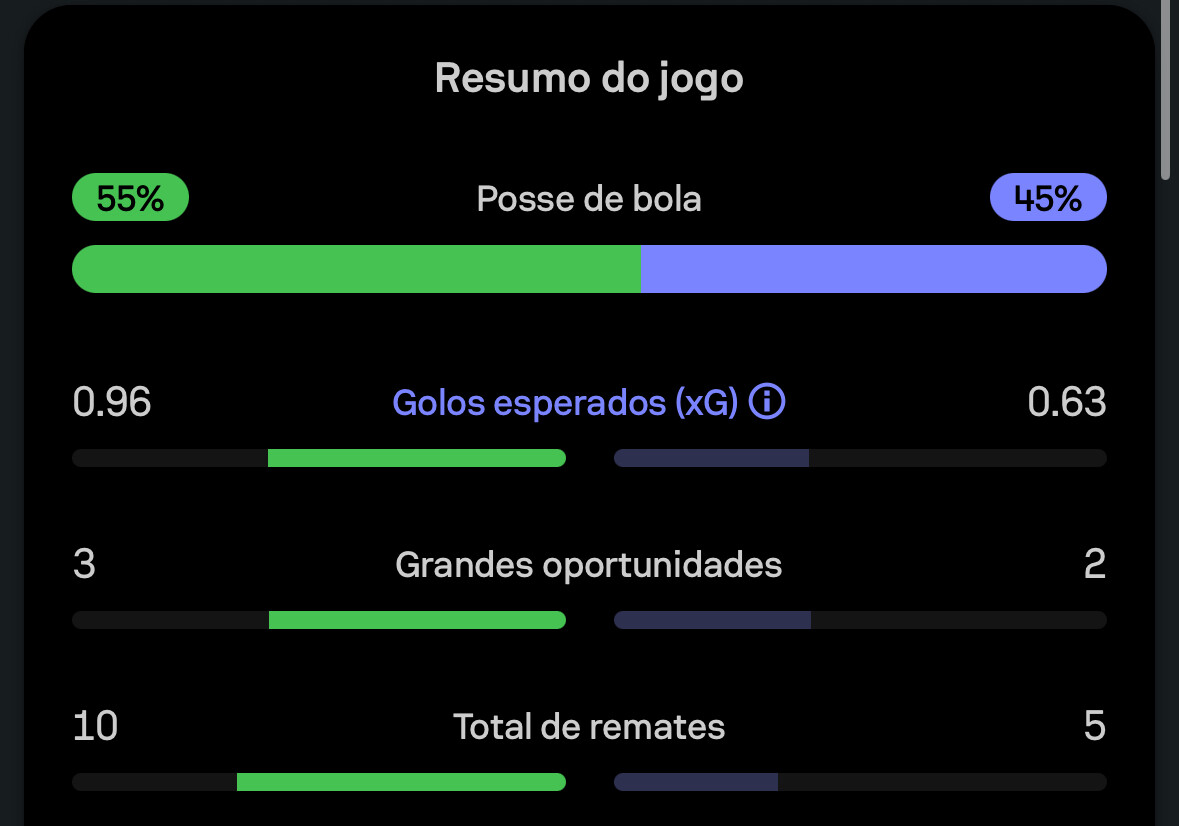This screenshot has height=826, width=1179.
Task: Click the green 55% possession badge
Action: [x=130, y=198]
